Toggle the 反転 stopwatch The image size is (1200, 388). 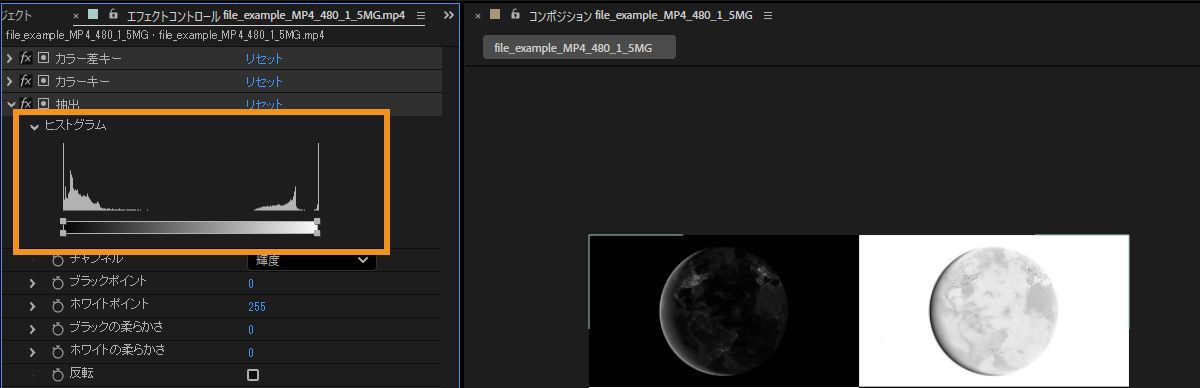pos(57,375)
